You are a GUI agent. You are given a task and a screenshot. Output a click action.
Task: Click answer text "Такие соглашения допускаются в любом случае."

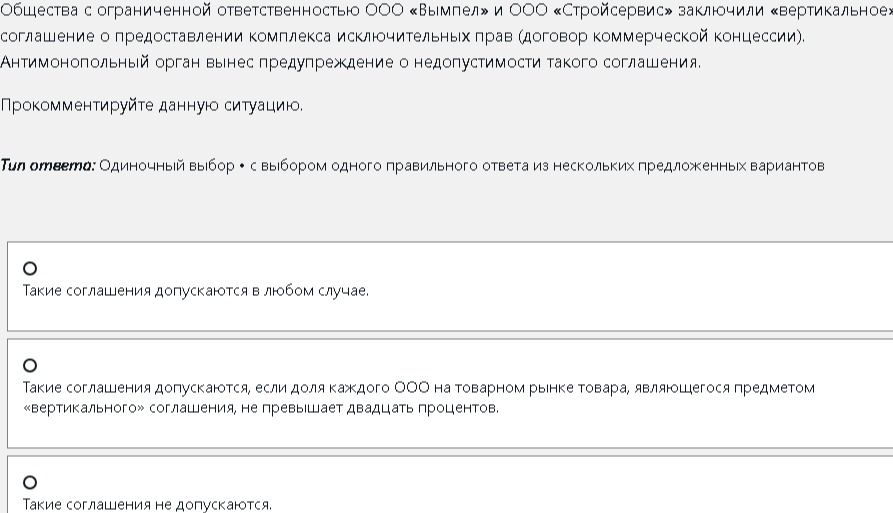click(x=196, y=291)
